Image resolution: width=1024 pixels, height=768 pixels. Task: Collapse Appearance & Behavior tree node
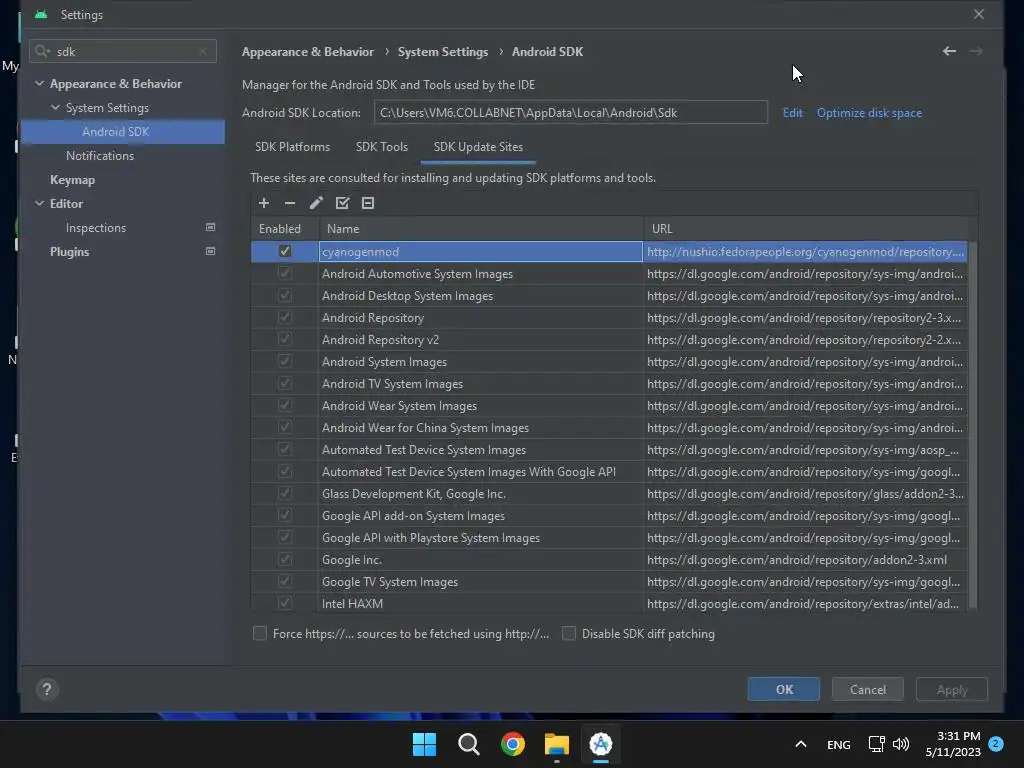point(39,84)
